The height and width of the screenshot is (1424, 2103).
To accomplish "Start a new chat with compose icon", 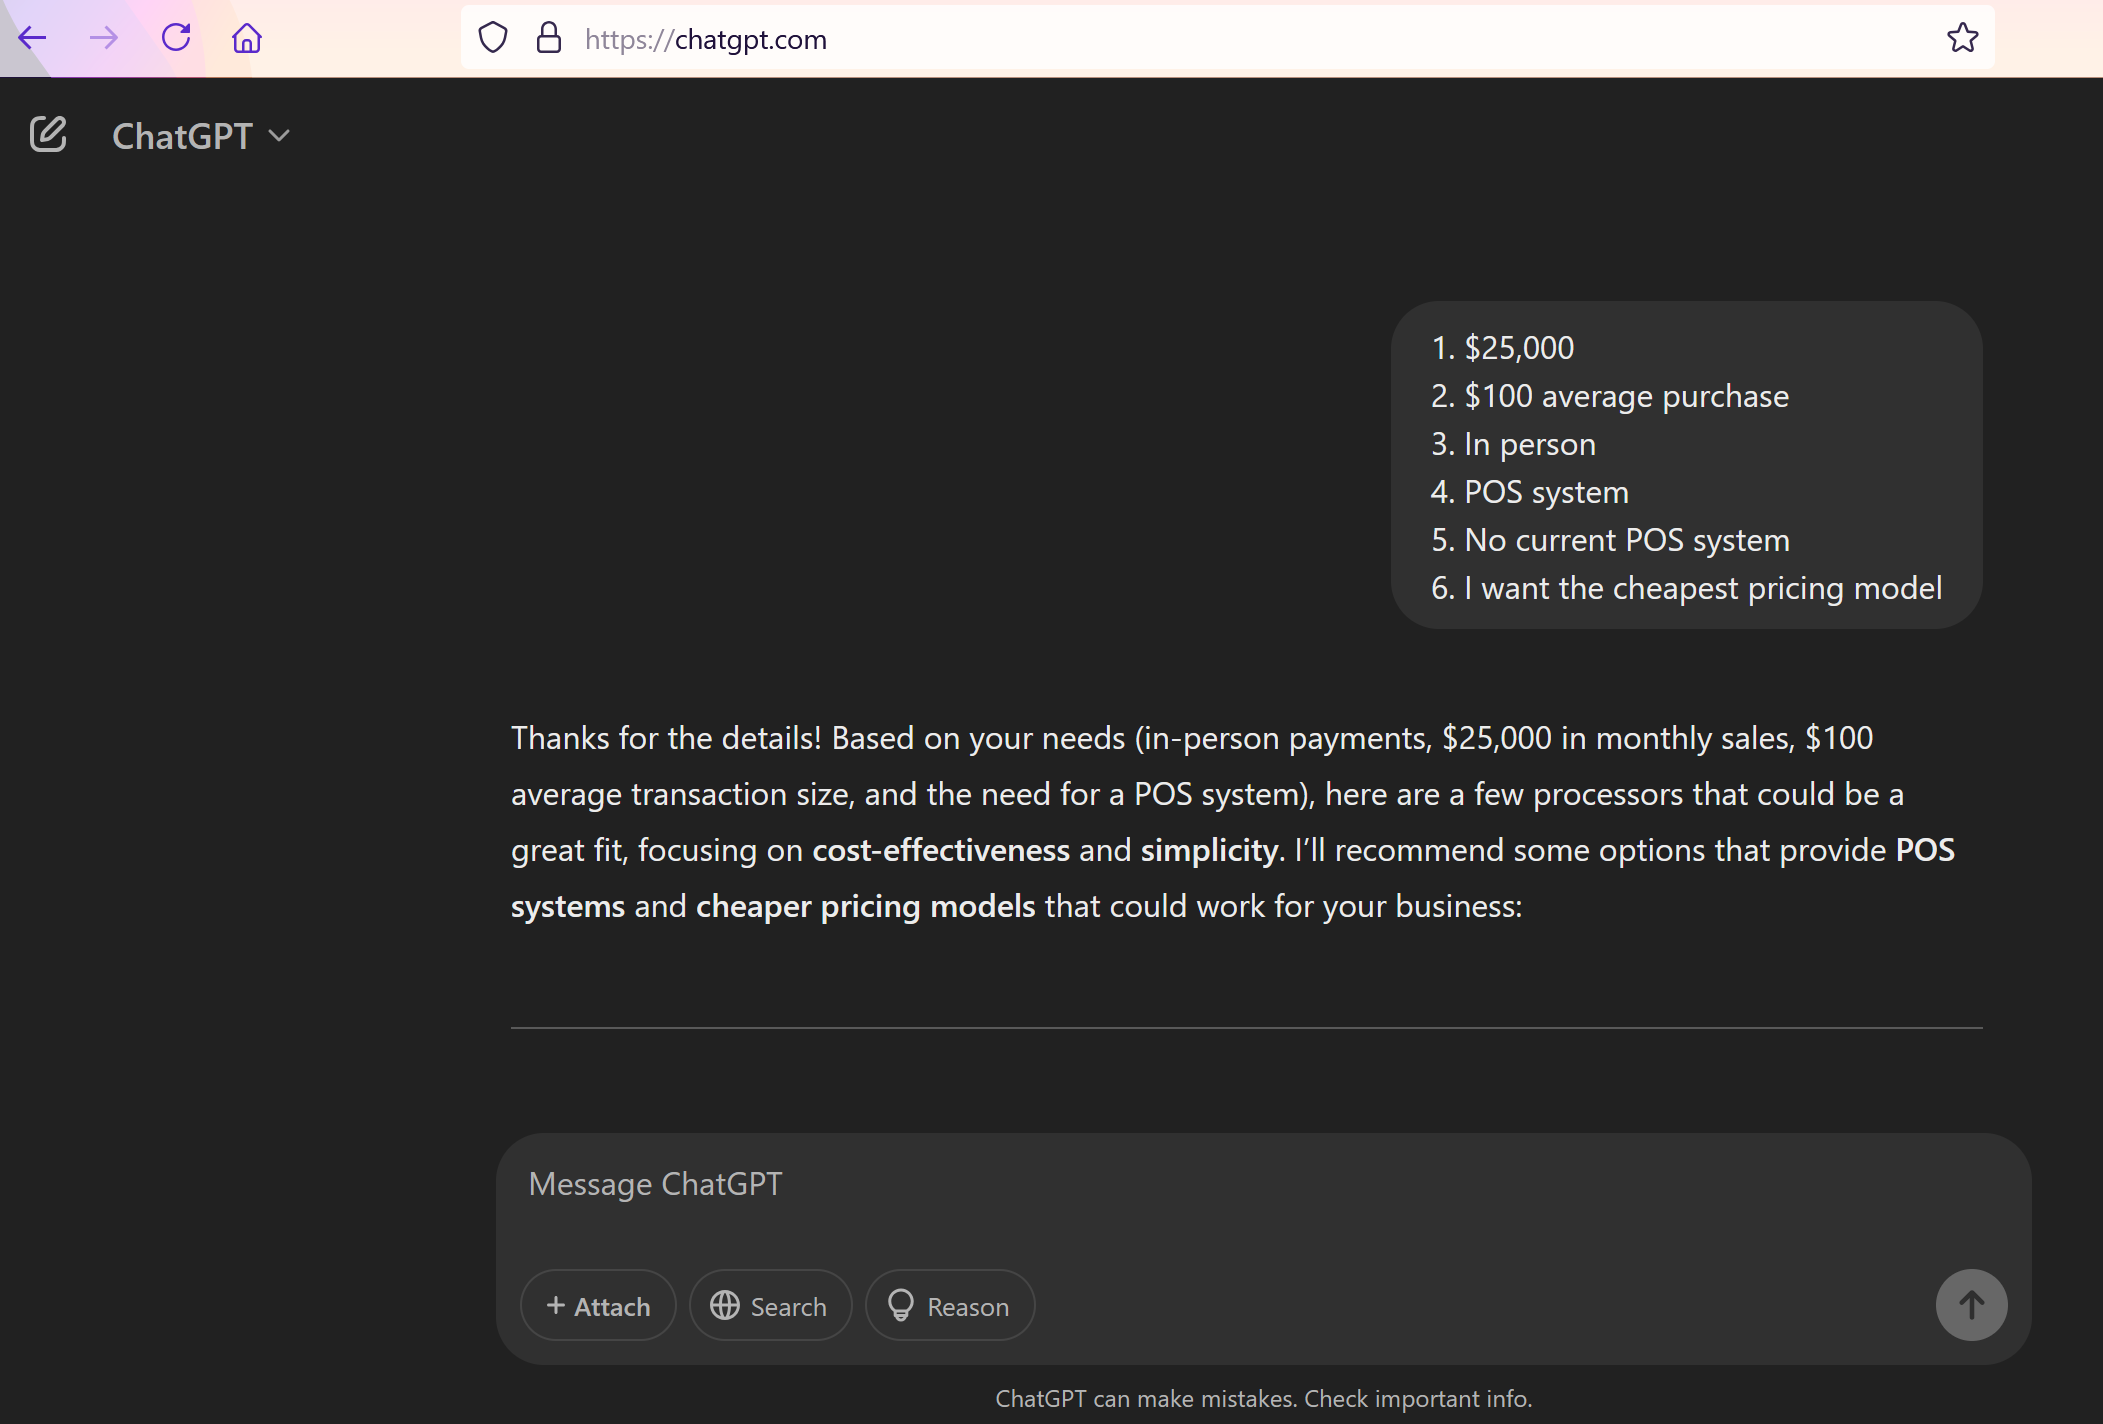I will point(48,134).
